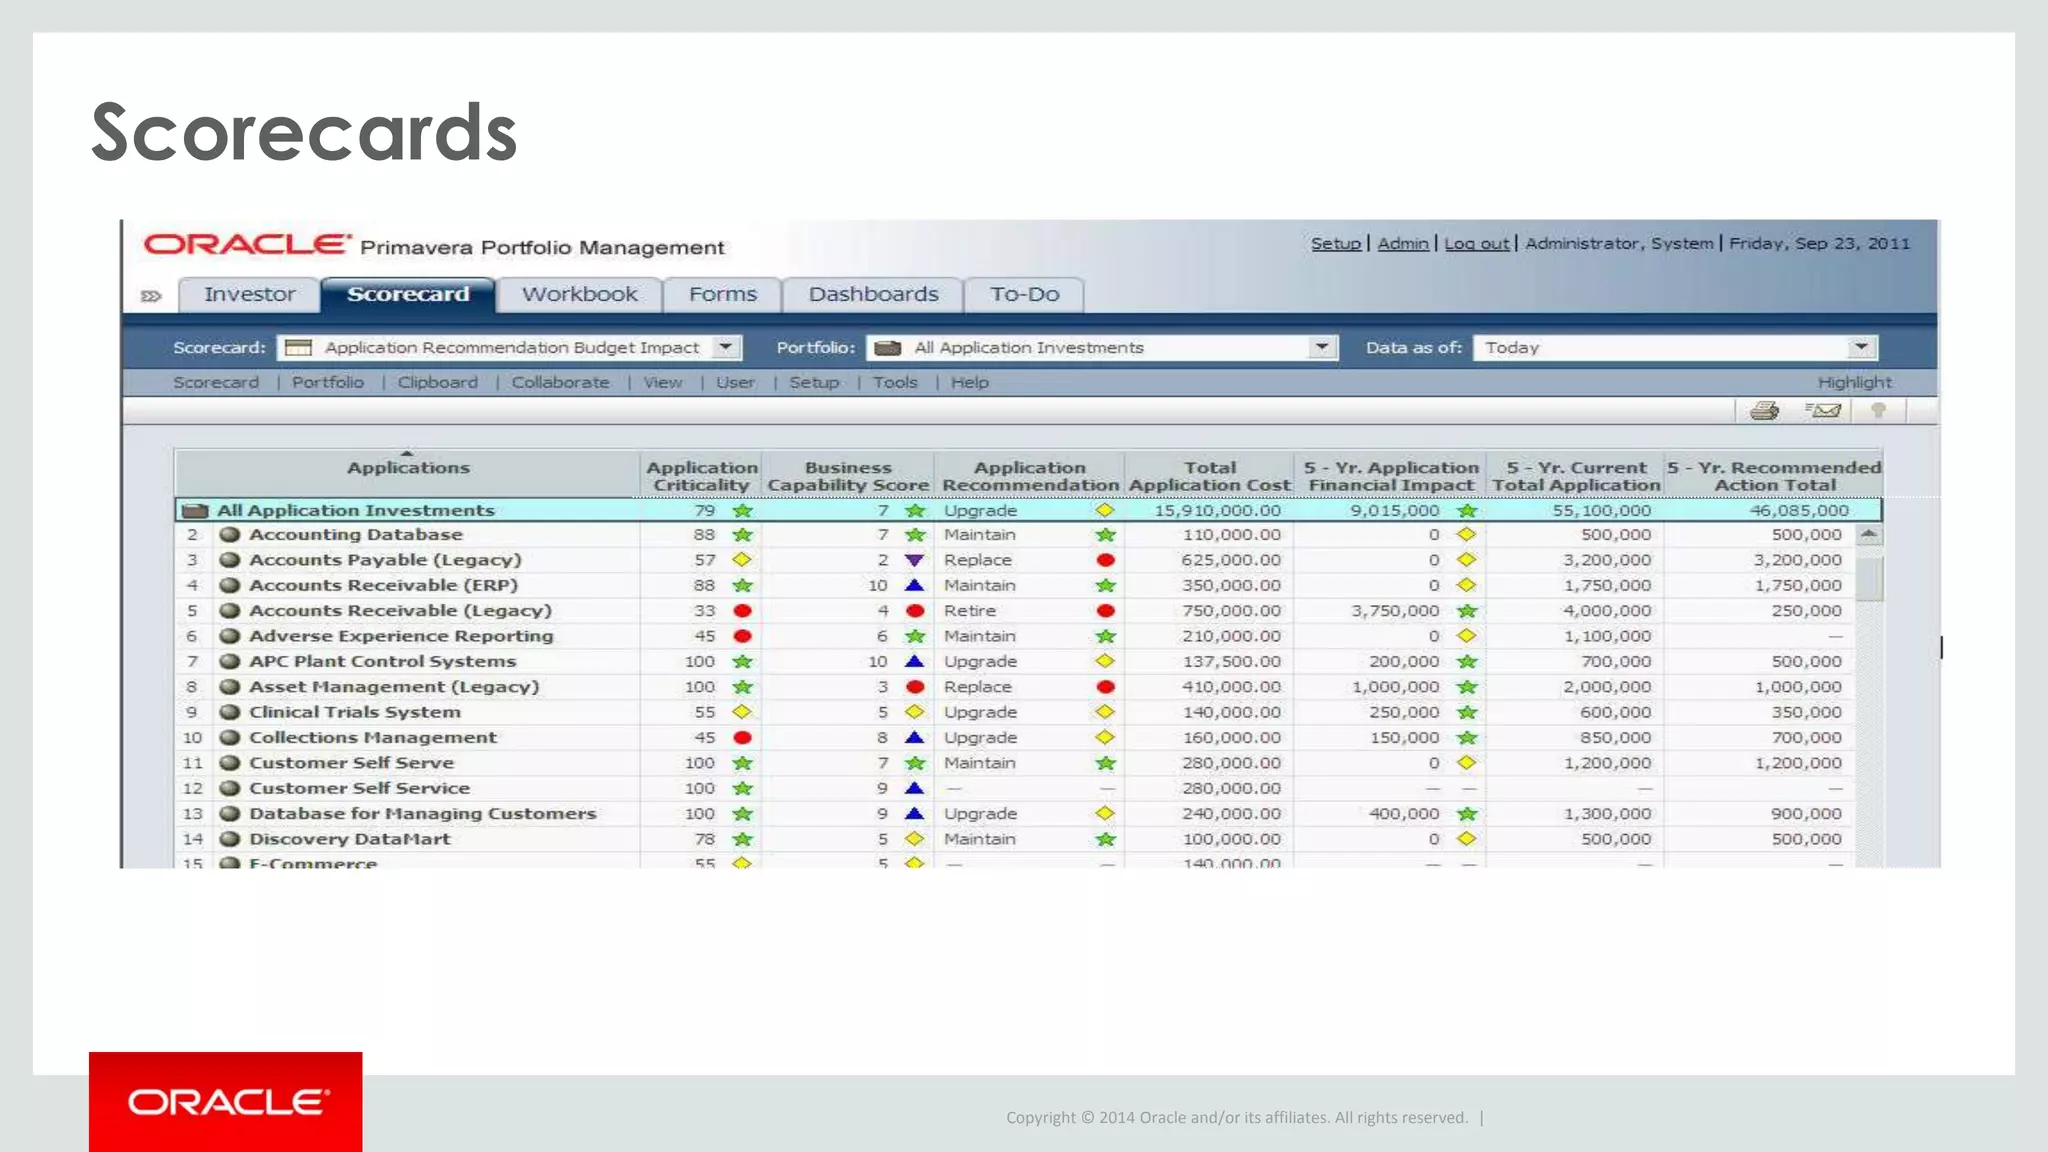Click the expand arrows icon beside Investor tab
2048x1152 pixels.
151,296
